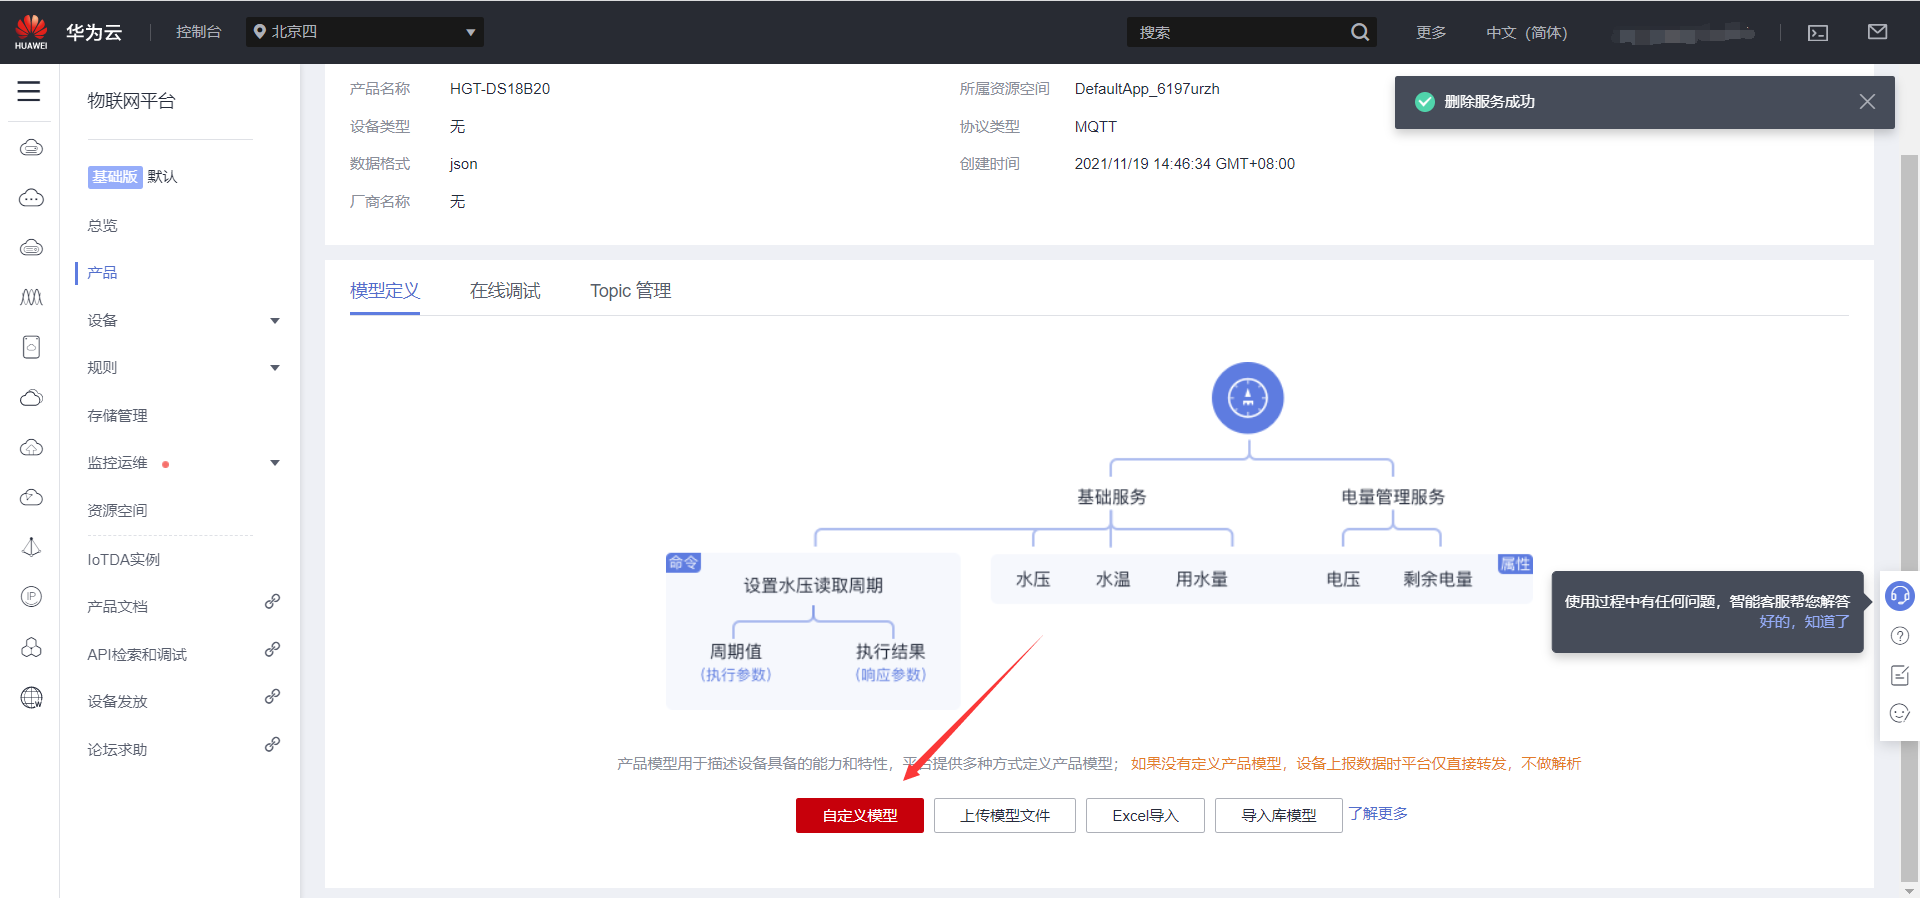Click the 电压 property
Image resolution: width=1920 pixels, height=898 pixels.
click(1343, 579)
